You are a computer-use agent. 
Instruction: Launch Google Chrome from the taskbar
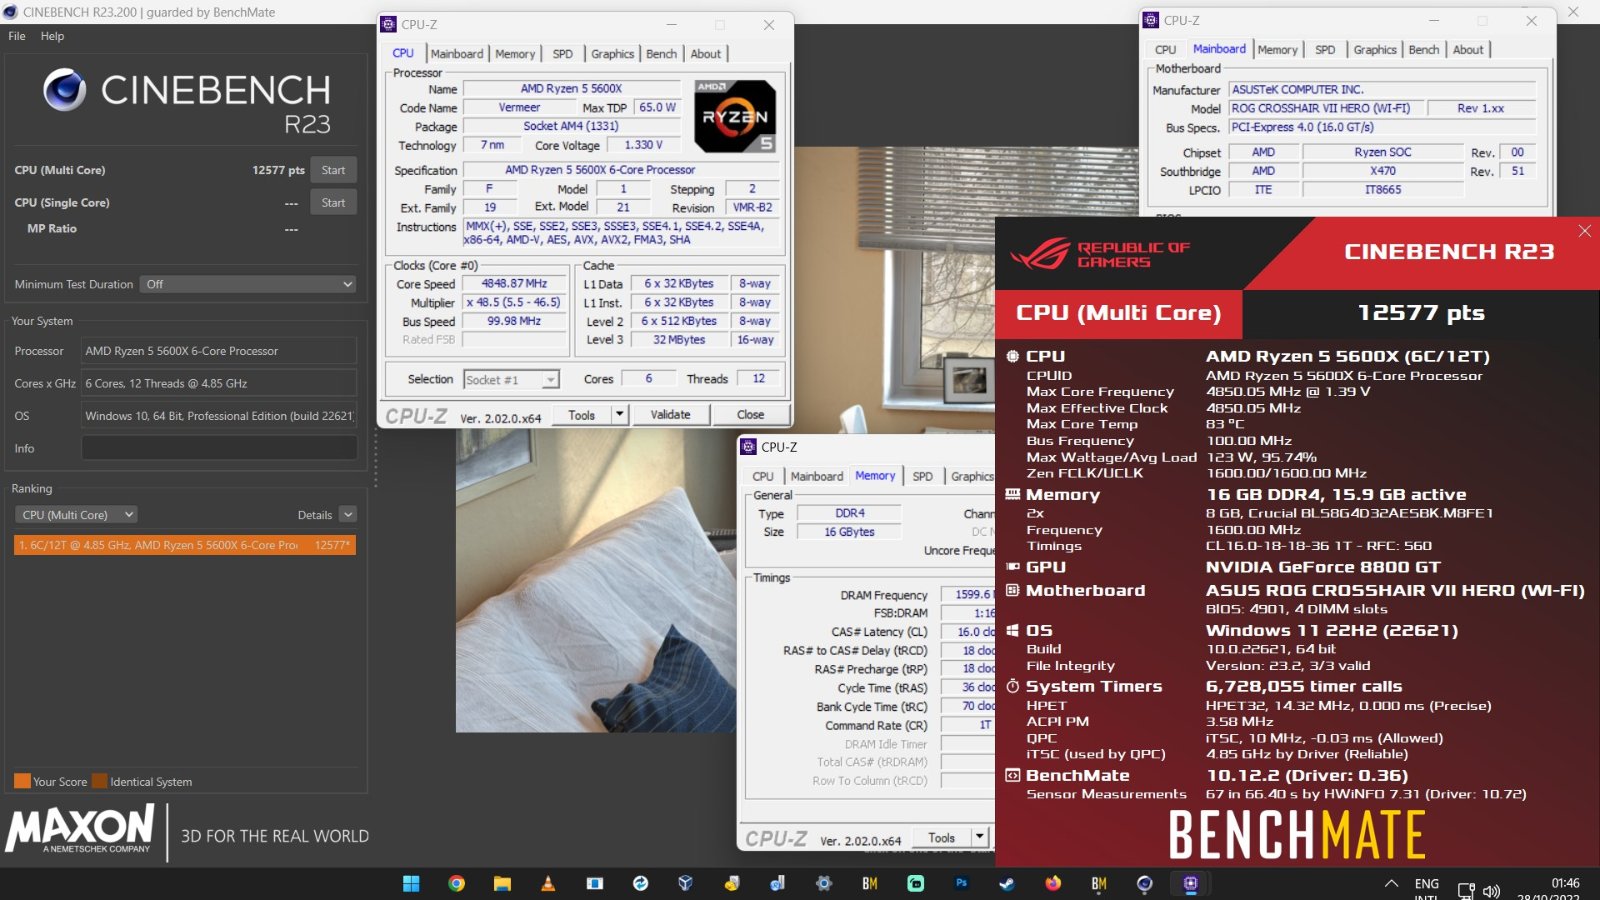click(456, 883)
